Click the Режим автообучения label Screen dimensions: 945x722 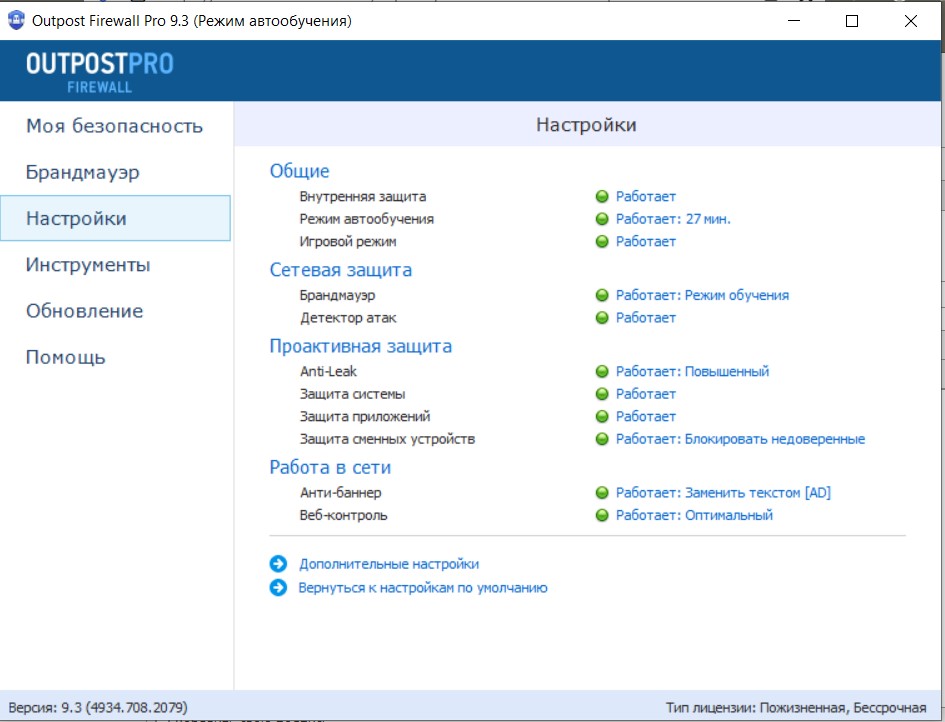(x=366, y=219)
